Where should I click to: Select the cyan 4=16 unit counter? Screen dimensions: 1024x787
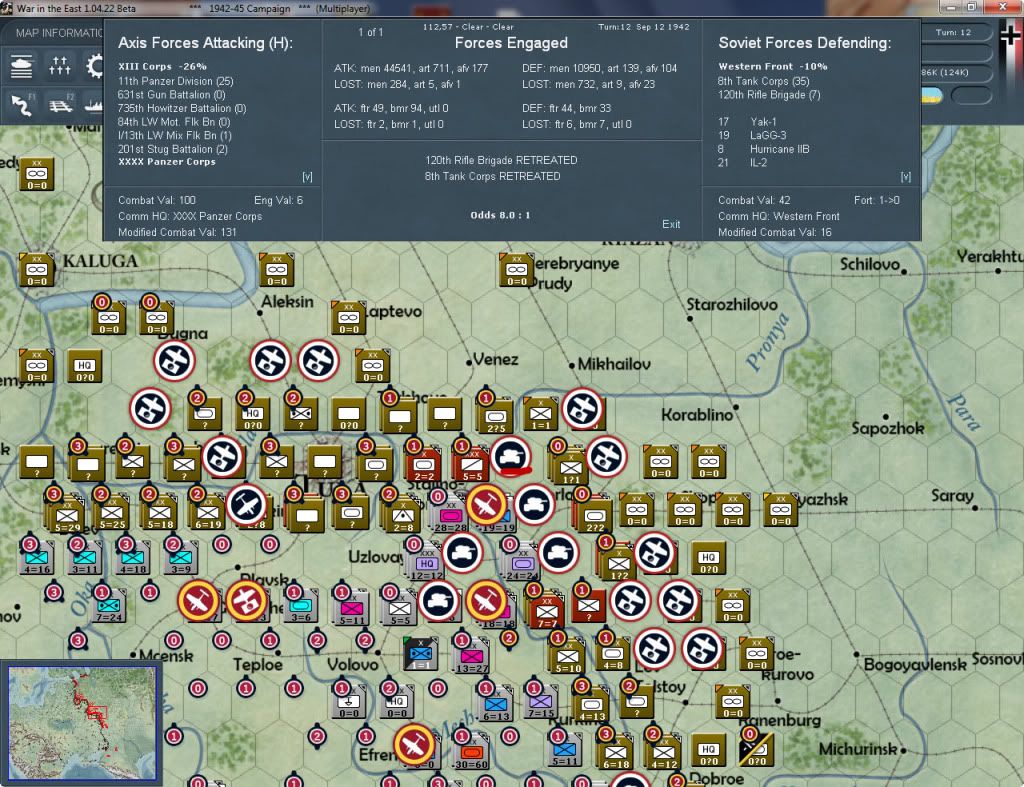37,558
